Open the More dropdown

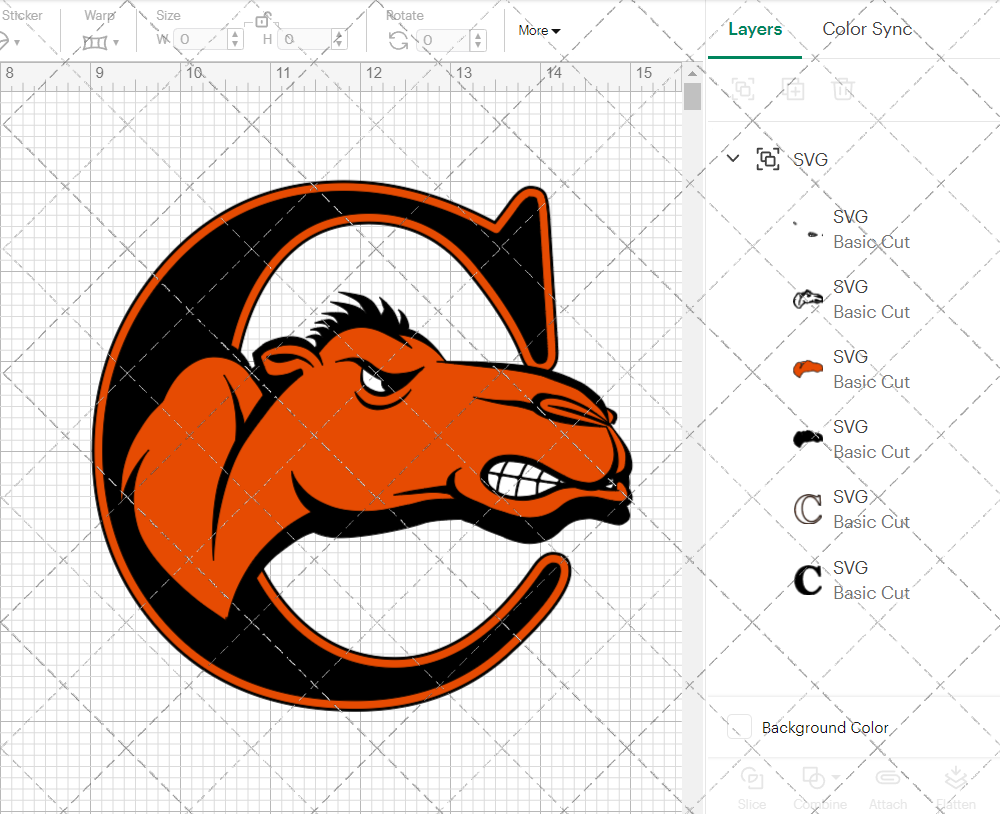pyautogui.click(x=538, y=30)
